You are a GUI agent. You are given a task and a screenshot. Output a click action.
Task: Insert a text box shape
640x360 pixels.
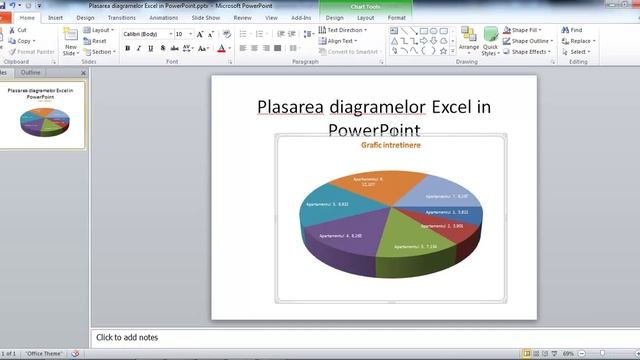click(394, 31)
